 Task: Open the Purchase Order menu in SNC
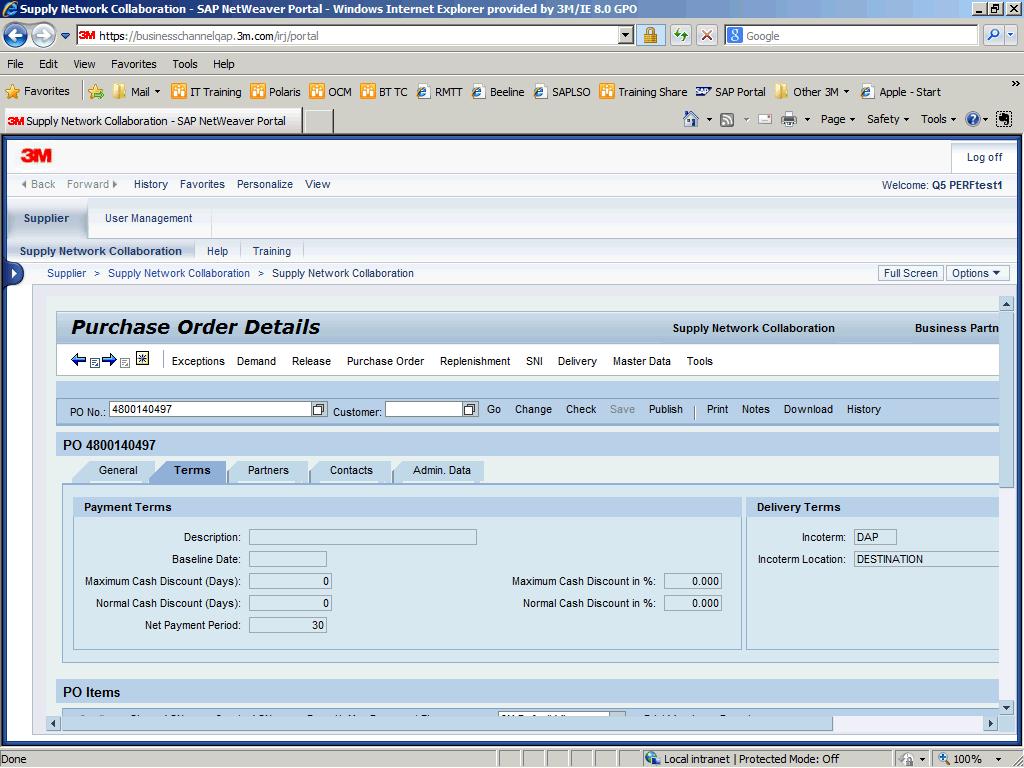pyautogui.click(x=385, y=361)
